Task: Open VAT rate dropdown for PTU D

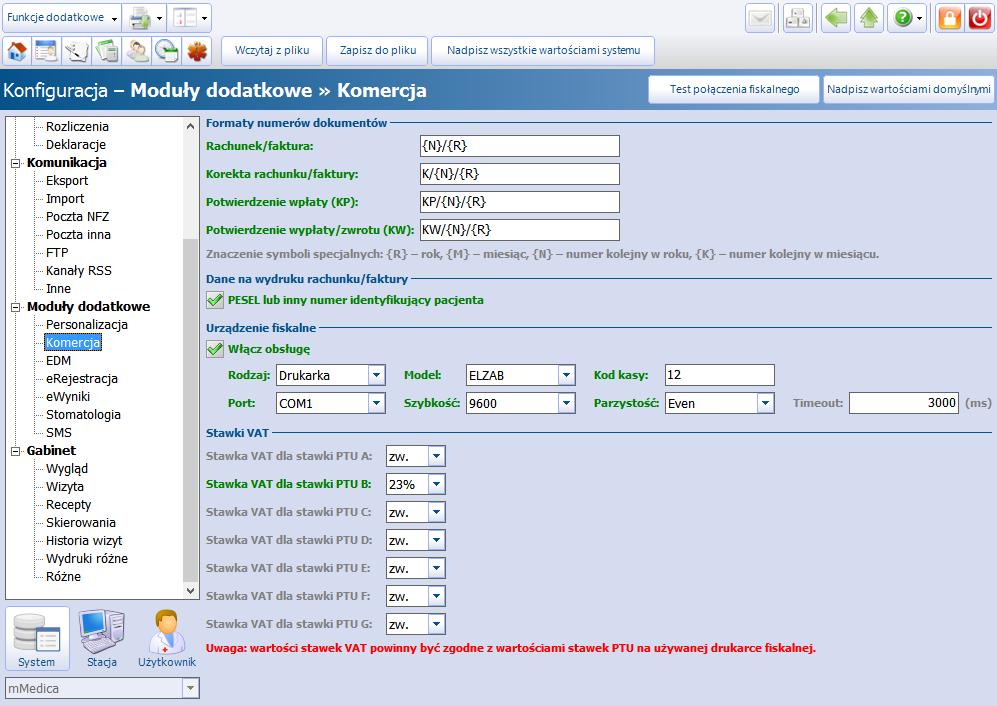Action: (436, 540)
